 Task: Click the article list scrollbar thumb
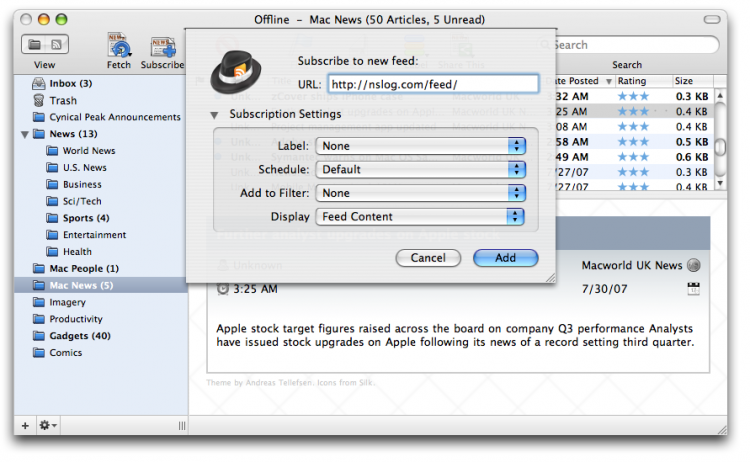[720, 147]
